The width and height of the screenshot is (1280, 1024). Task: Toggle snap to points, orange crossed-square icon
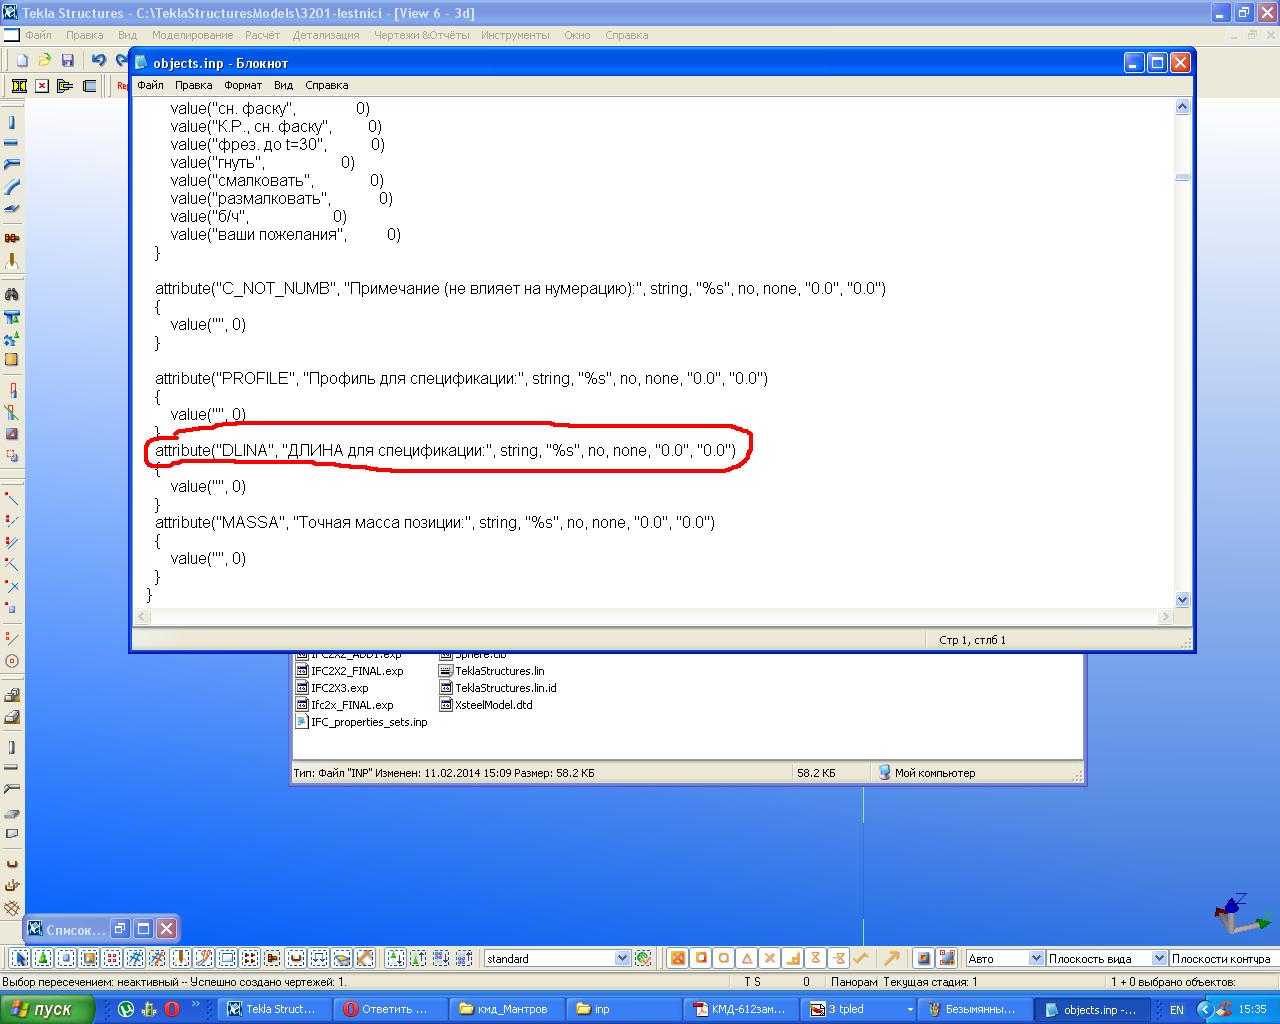click(x=678, y=958)
